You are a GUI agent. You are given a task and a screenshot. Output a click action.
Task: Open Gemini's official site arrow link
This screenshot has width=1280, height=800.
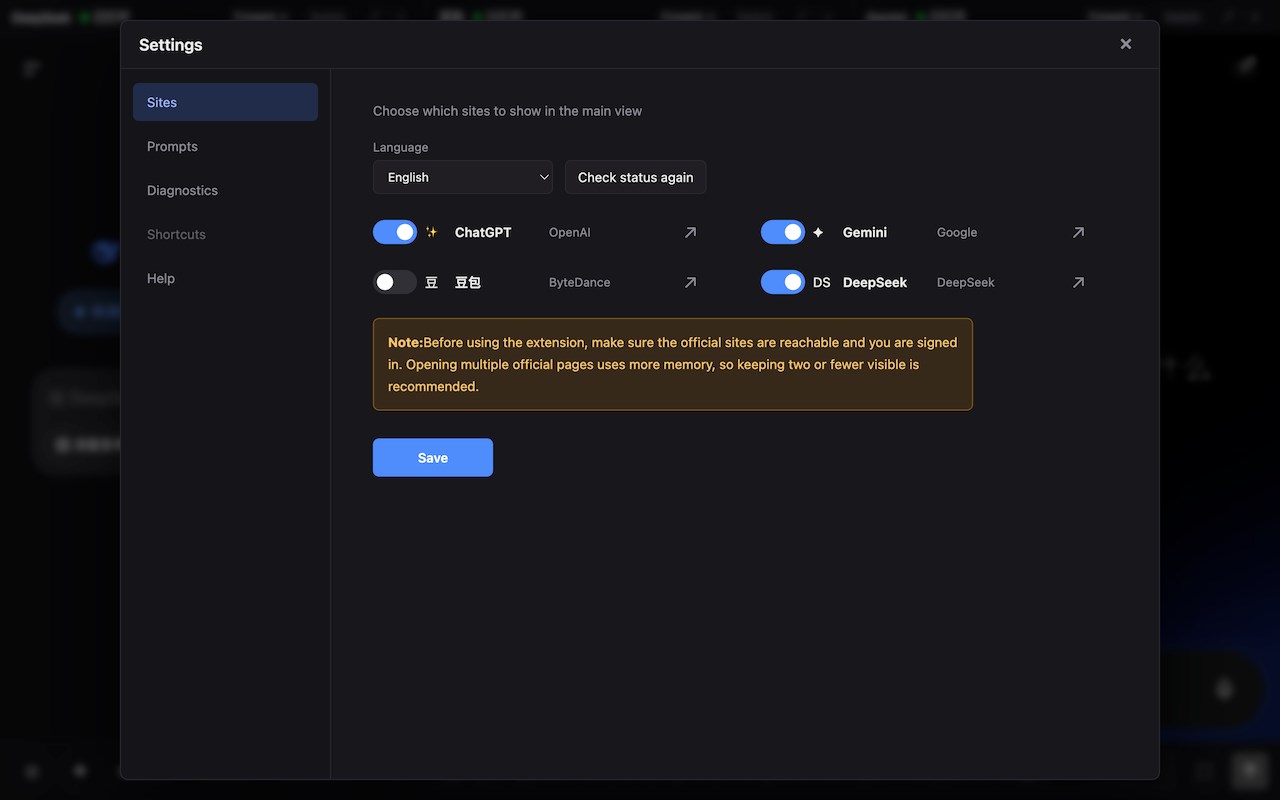1078,232
